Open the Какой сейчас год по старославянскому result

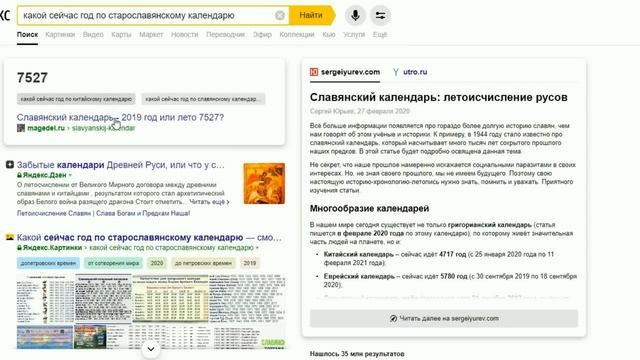[149, 237]
